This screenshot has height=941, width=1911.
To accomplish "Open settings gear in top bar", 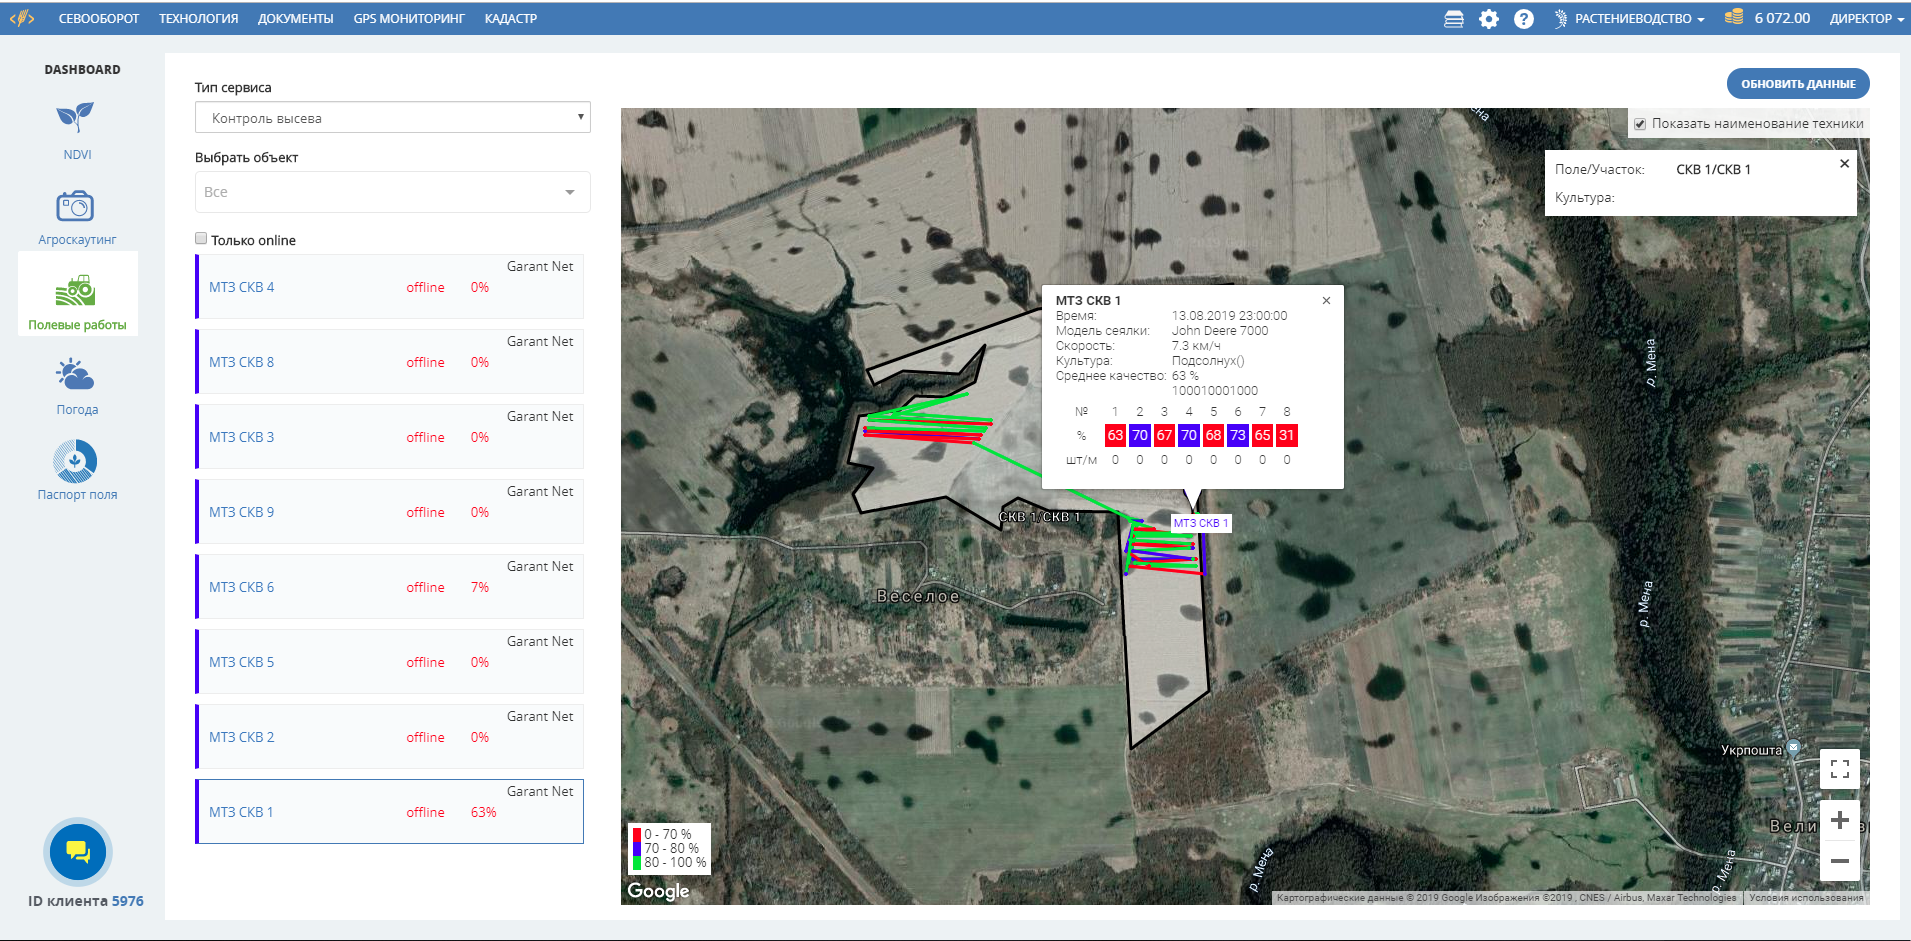I will (1489, 19).
